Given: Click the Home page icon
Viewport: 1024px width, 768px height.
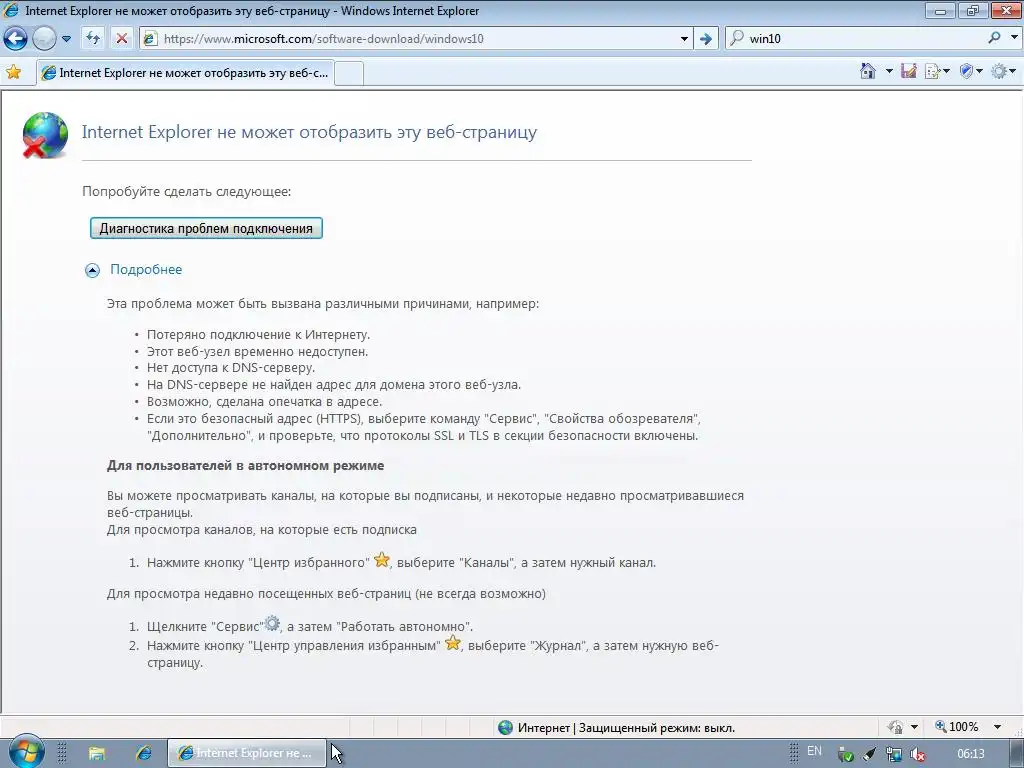Looking at the screenshot, I should pyautogui.click(x=868, y=71).
